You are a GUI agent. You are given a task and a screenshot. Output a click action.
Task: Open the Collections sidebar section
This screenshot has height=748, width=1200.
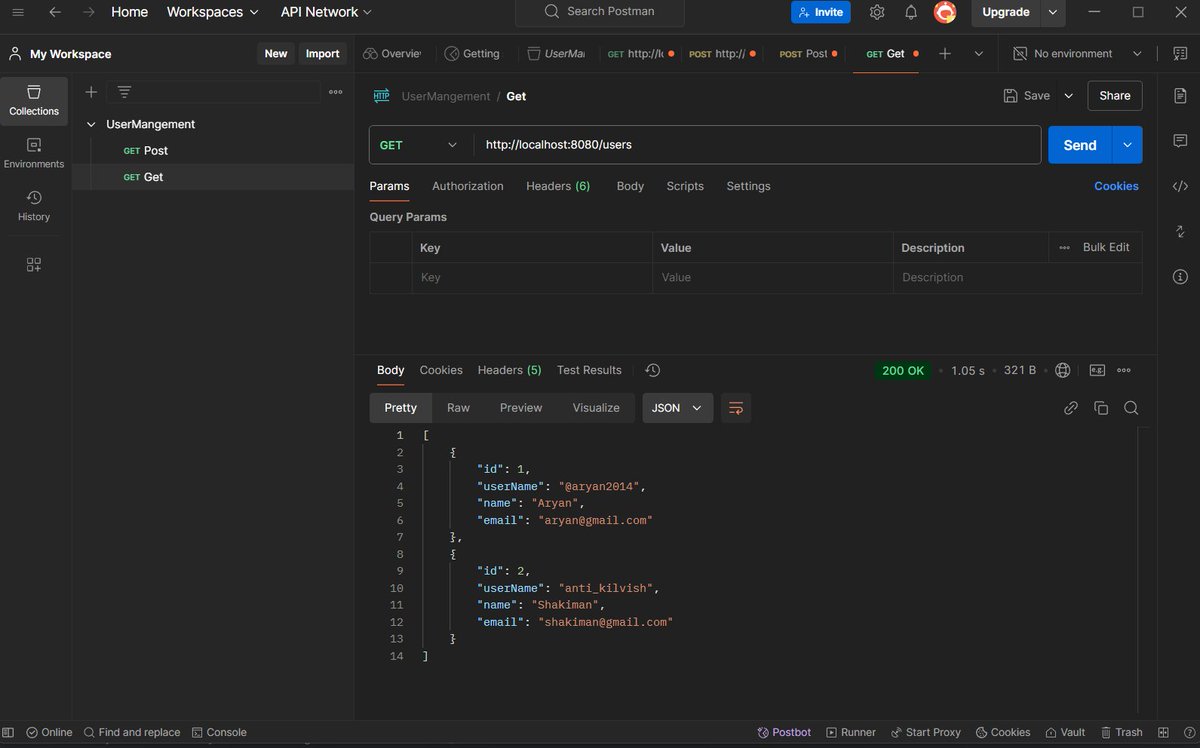pos(34,100)
